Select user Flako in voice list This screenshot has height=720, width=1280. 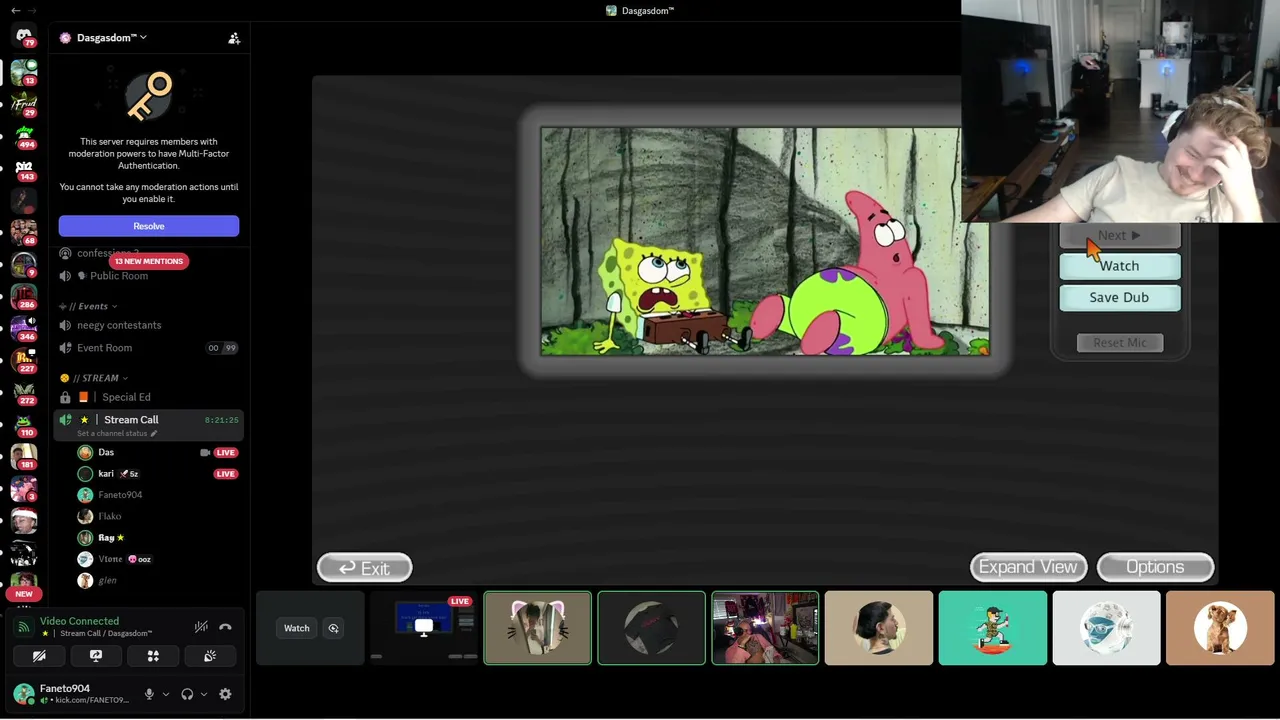coord(158,516)
